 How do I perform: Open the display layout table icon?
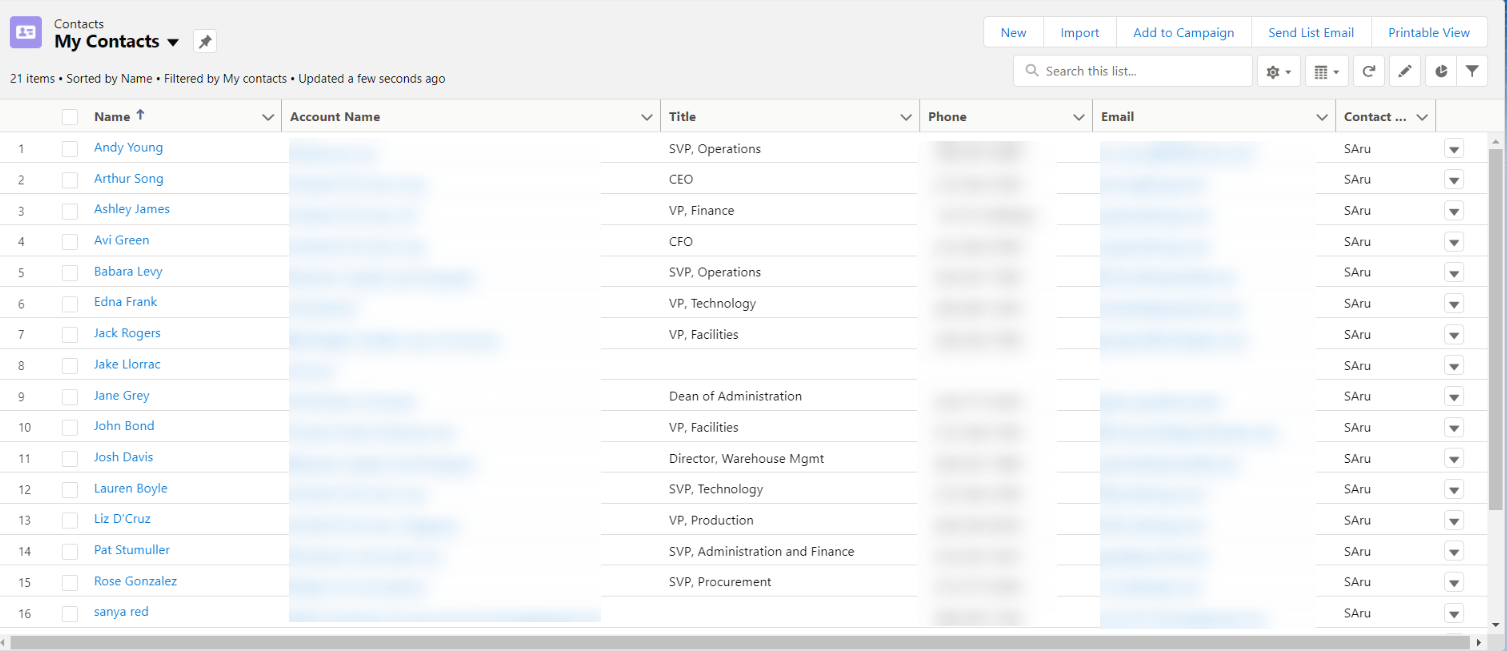tap(1326, 70)
